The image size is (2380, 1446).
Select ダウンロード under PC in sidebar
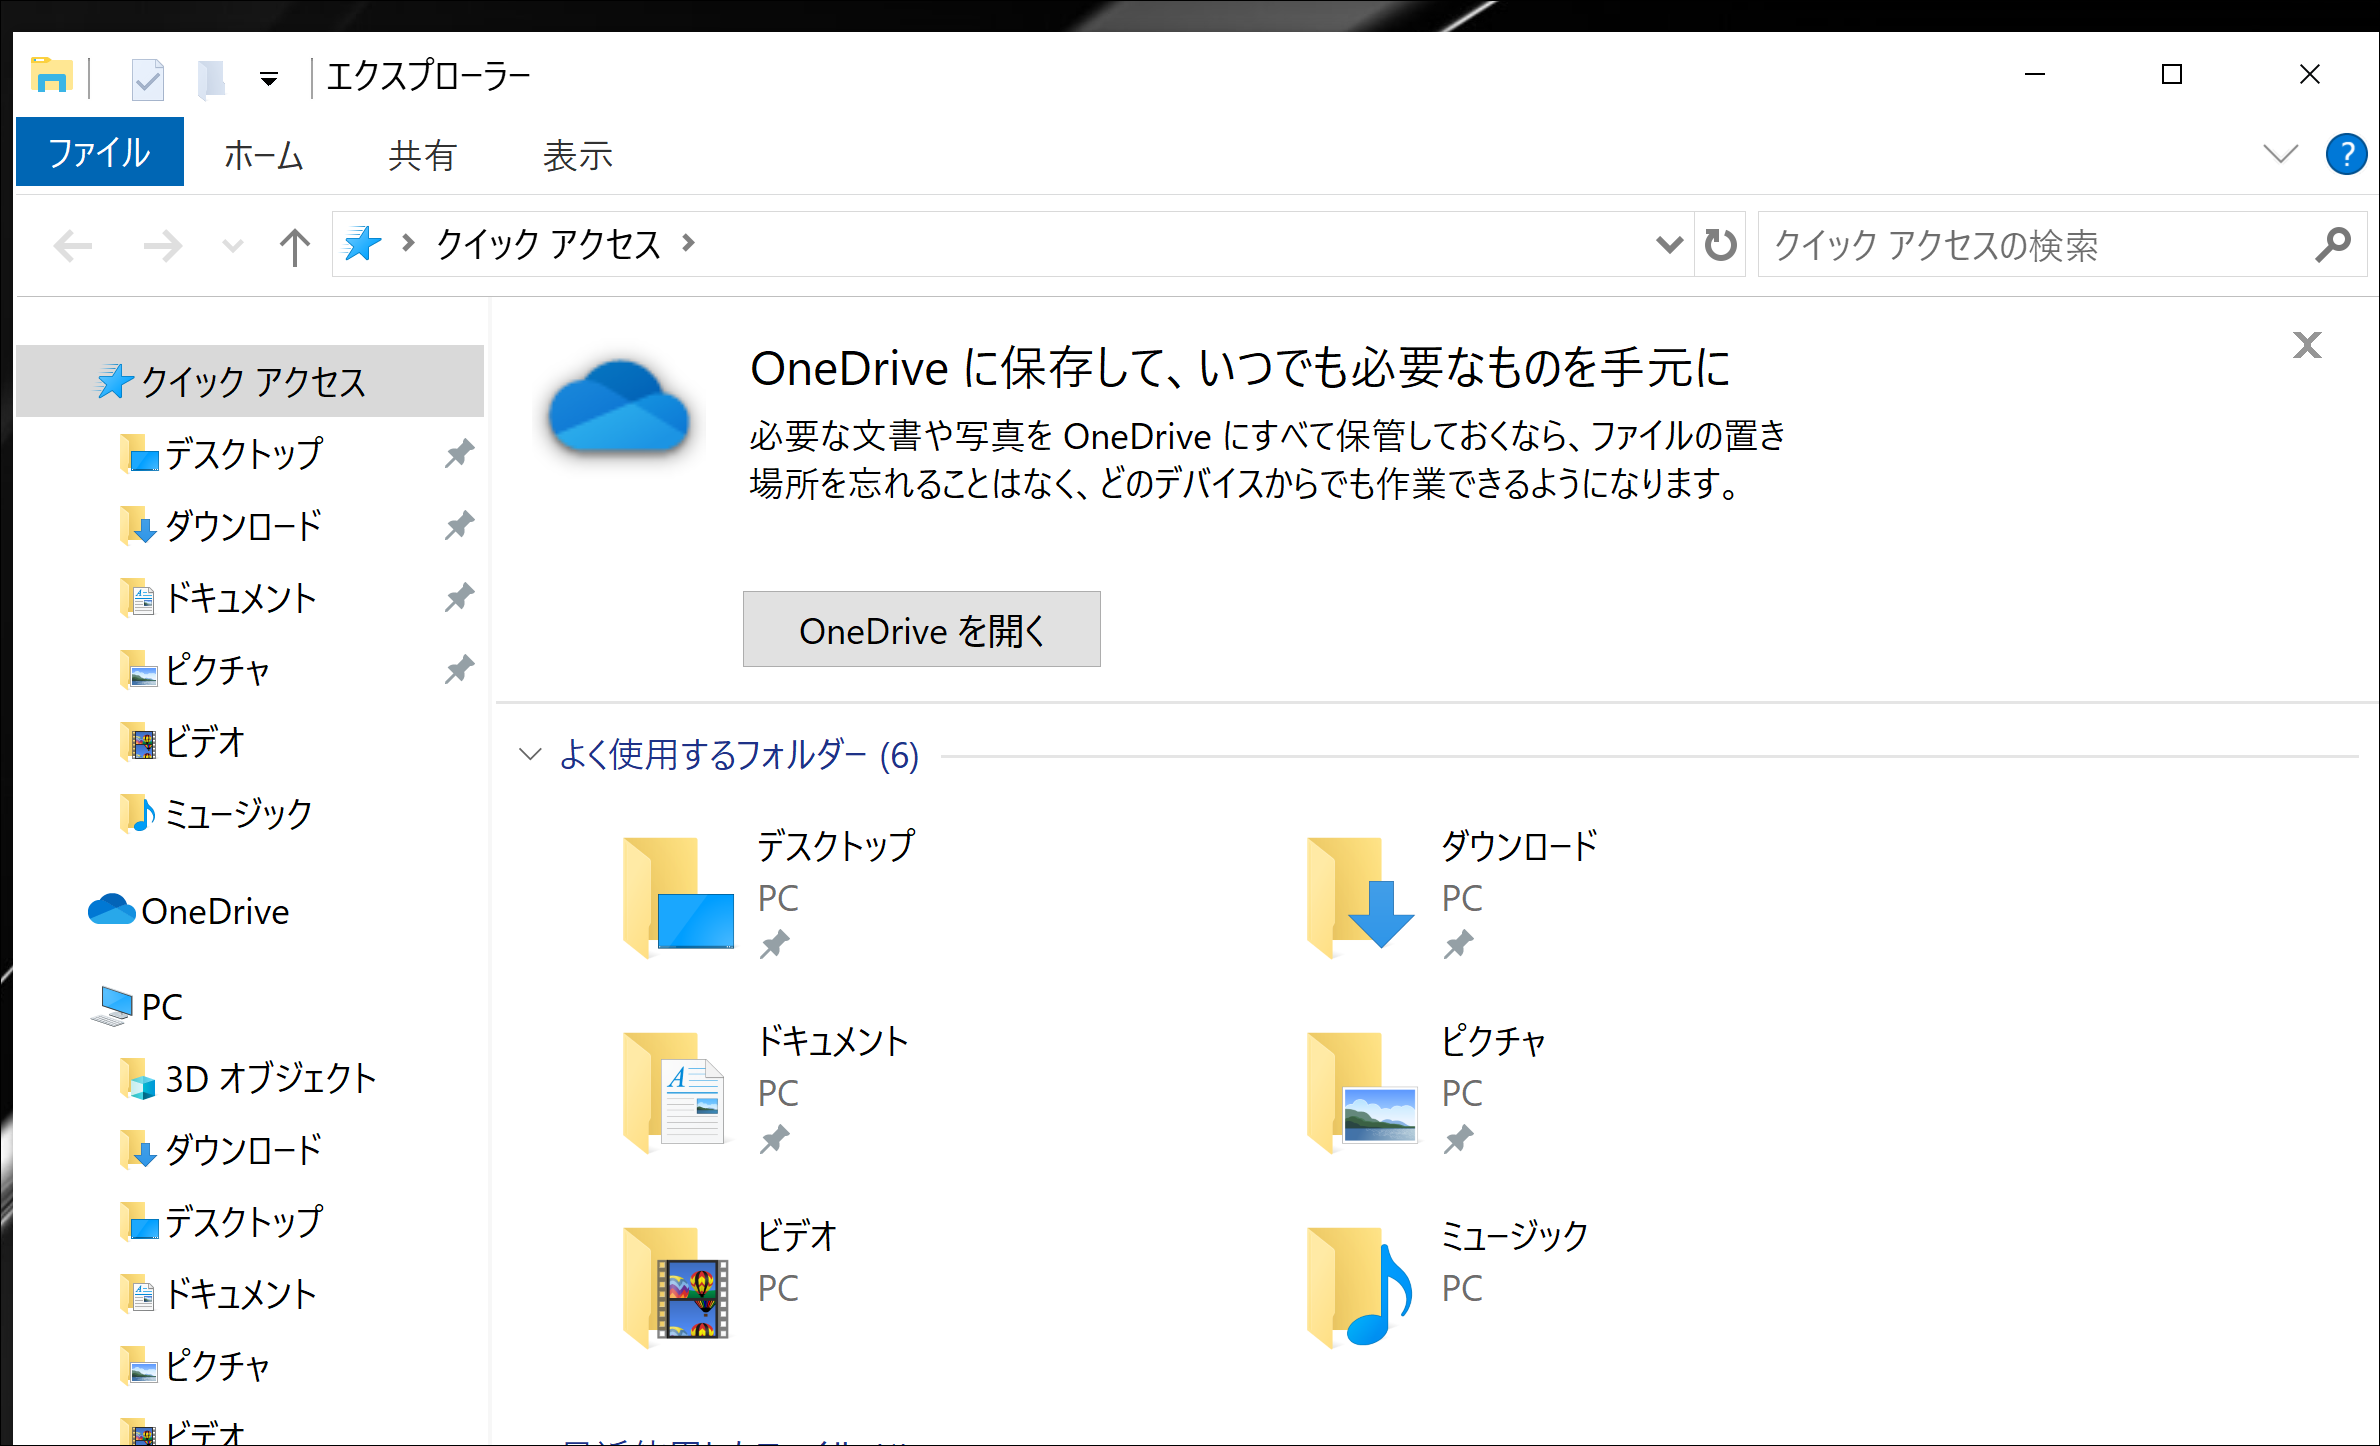pyautogui.click(x=243, y=1150)
